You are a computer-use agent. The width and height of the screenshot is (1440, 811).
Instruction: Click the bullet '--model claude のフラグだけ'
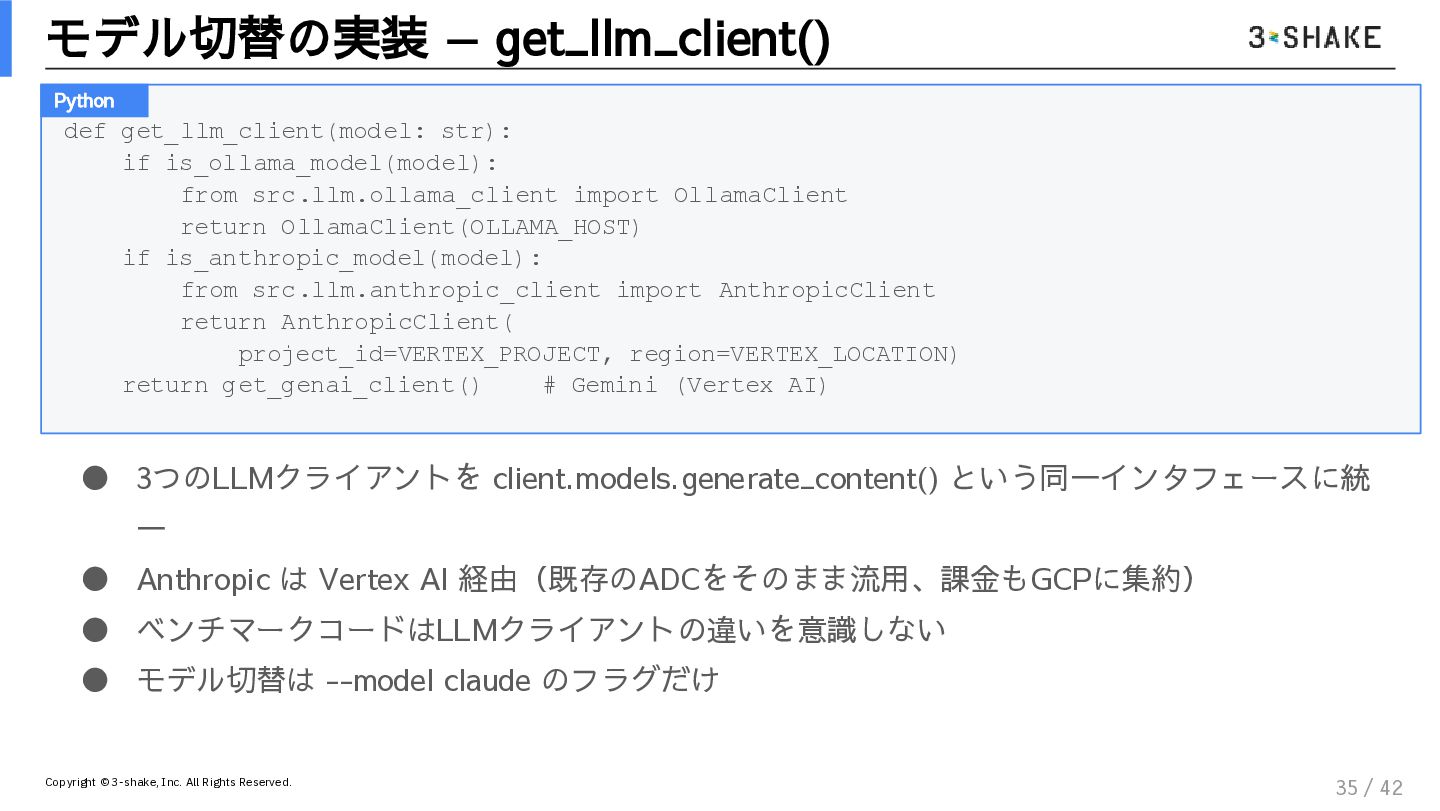428,680
